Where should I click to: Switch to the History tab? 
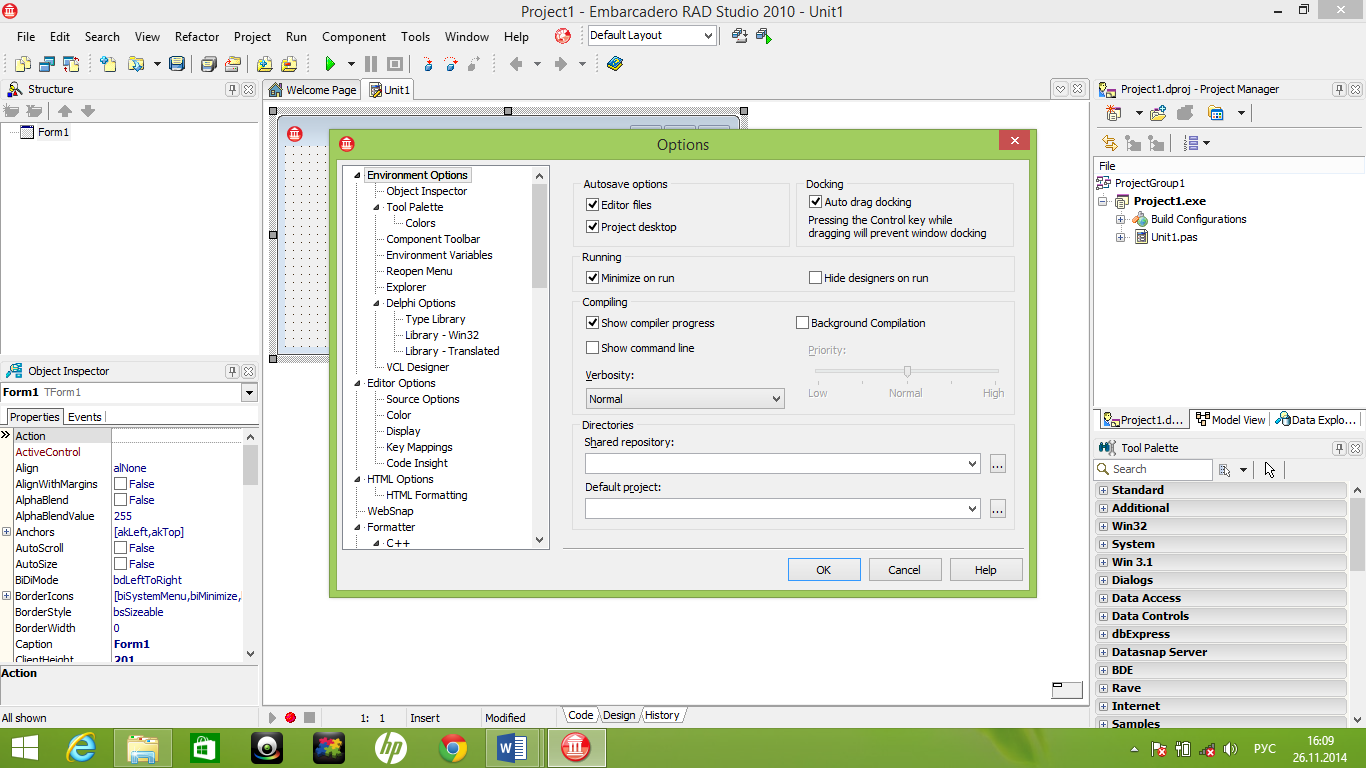pos(662,715)
